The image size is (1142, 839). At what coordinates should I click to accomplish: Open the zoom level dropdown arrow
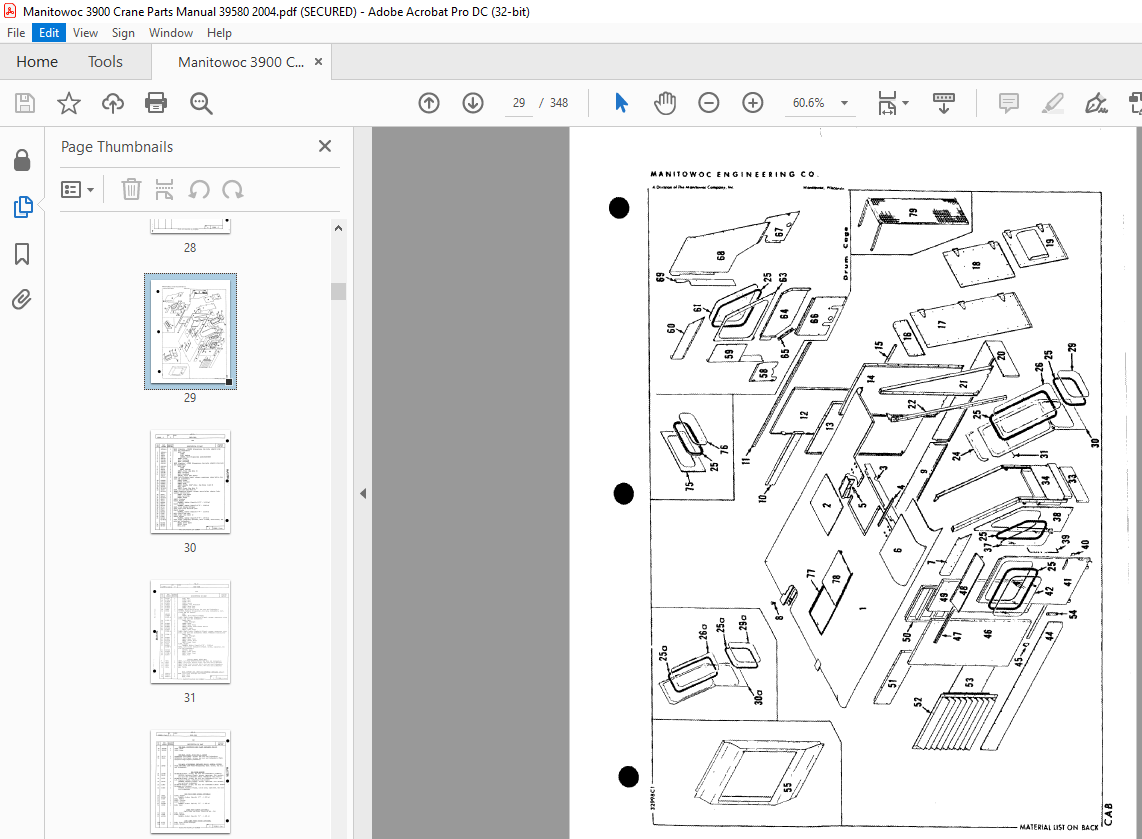click(x=844, y=103)
